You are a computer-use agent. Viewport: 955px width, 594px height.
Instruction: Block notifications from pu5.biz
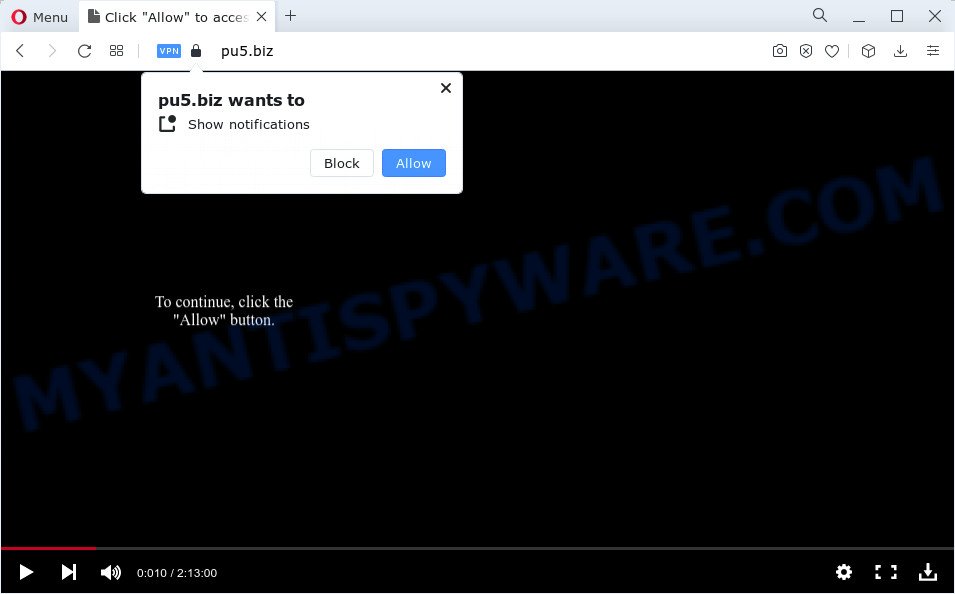342,163
